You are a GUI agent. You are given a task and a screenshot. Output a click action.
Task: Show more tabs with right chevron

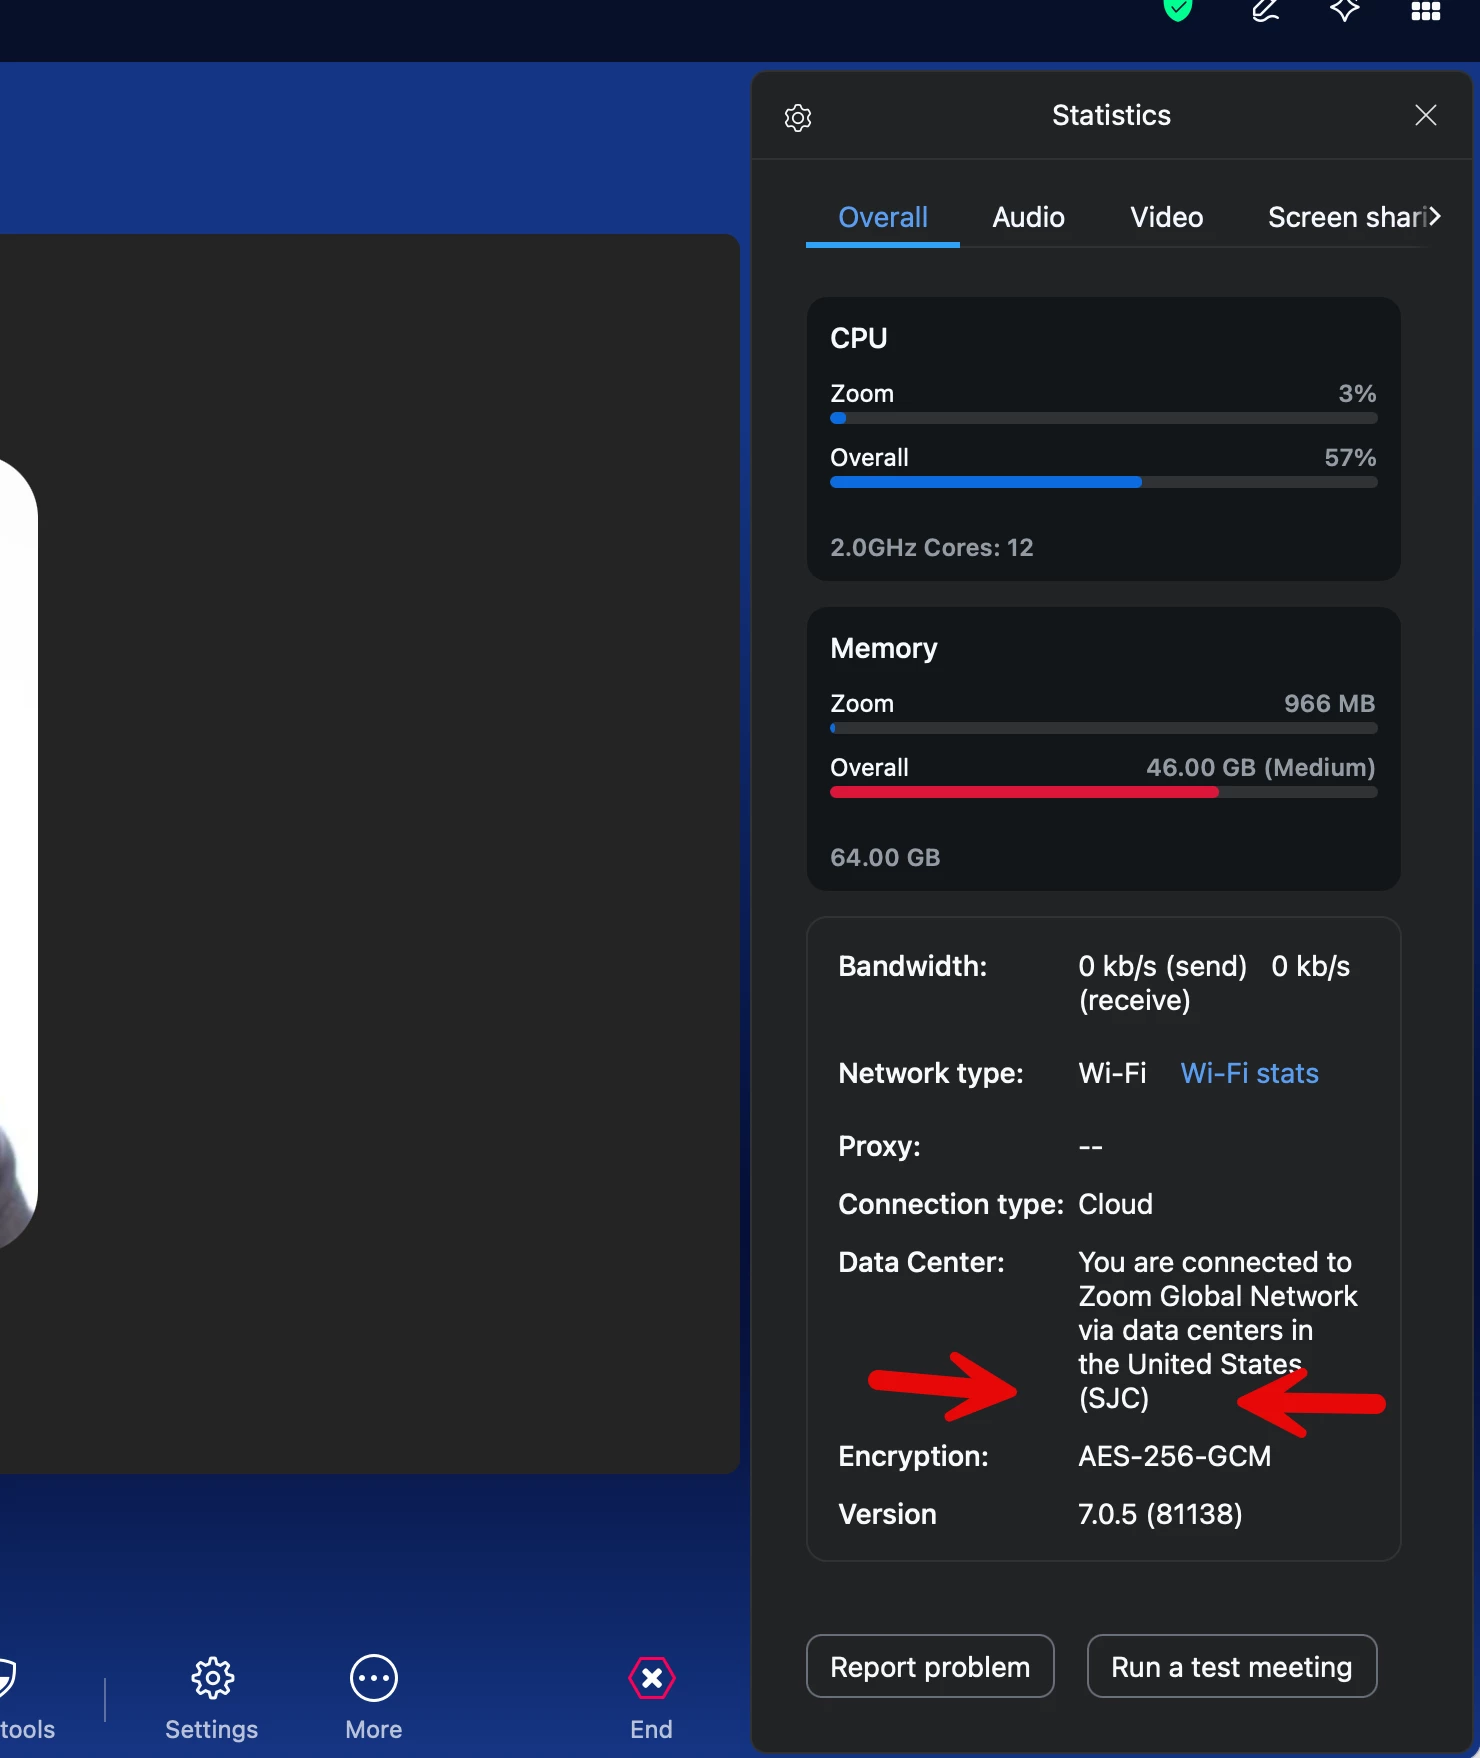click(x=1435, y=217)
